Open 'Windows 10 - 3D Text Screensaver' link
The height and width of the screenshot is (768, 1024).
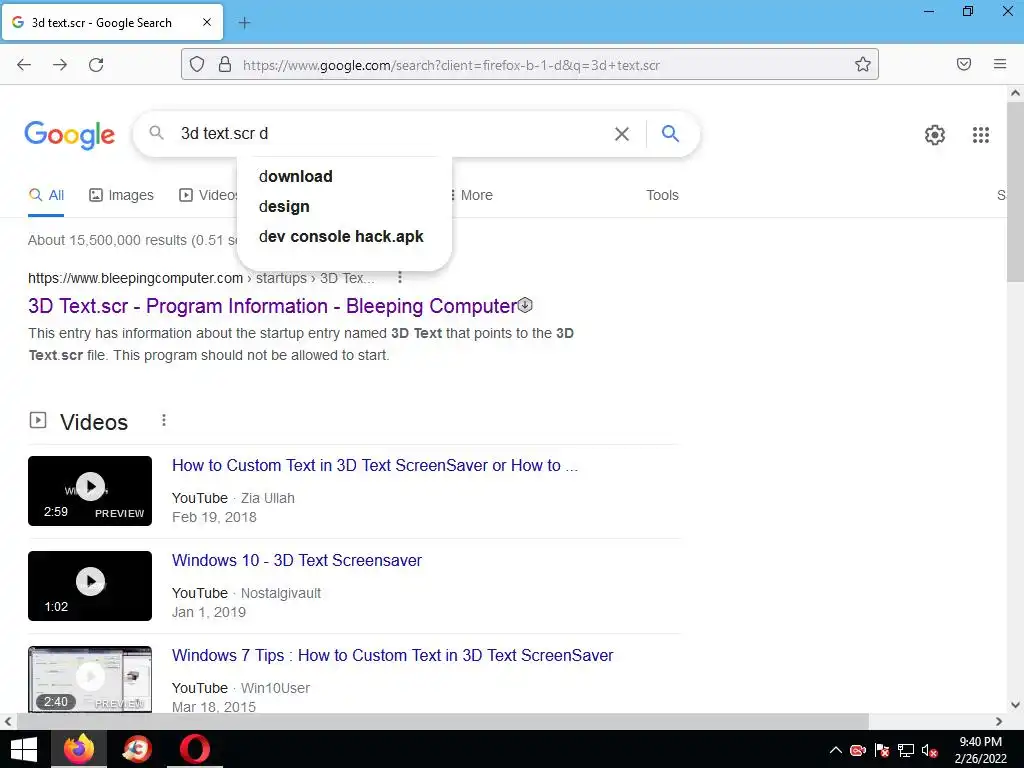tap(296, 561)
